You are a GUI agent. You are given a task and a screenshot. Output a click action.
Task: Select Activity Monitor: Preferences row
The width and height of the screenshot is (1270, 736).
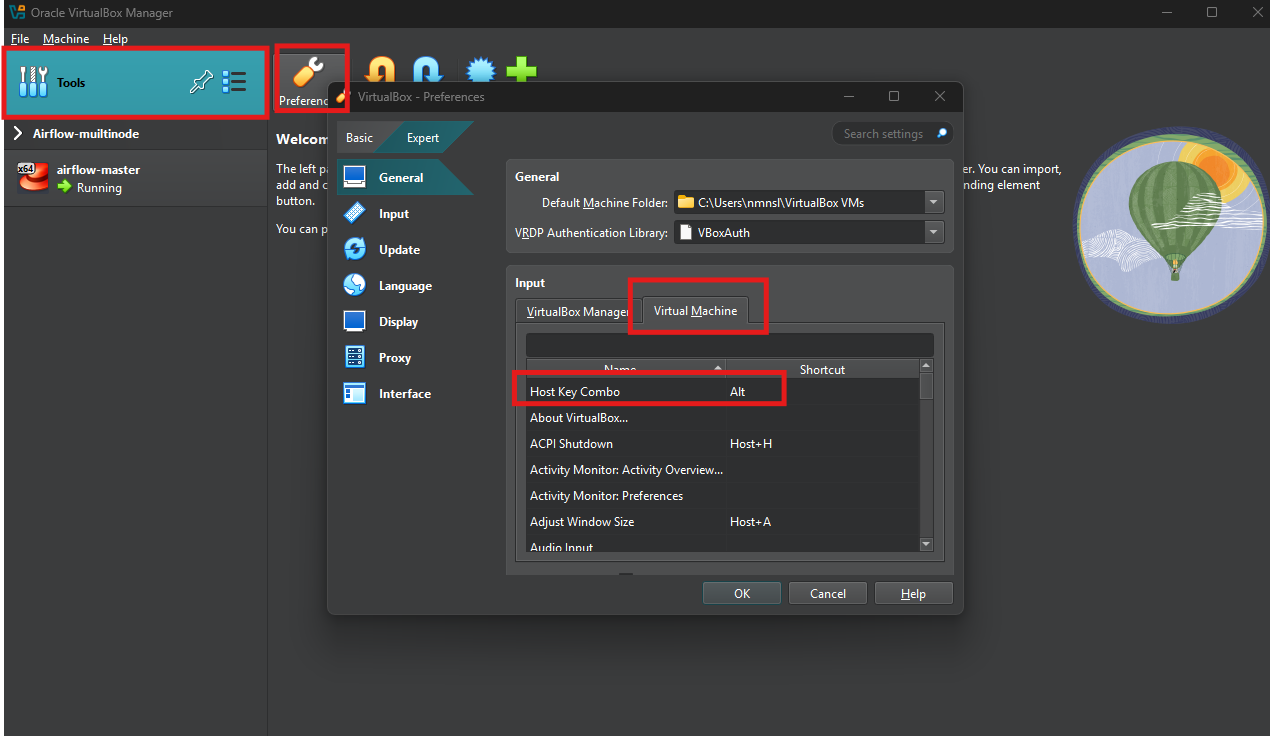coord(722,495)
